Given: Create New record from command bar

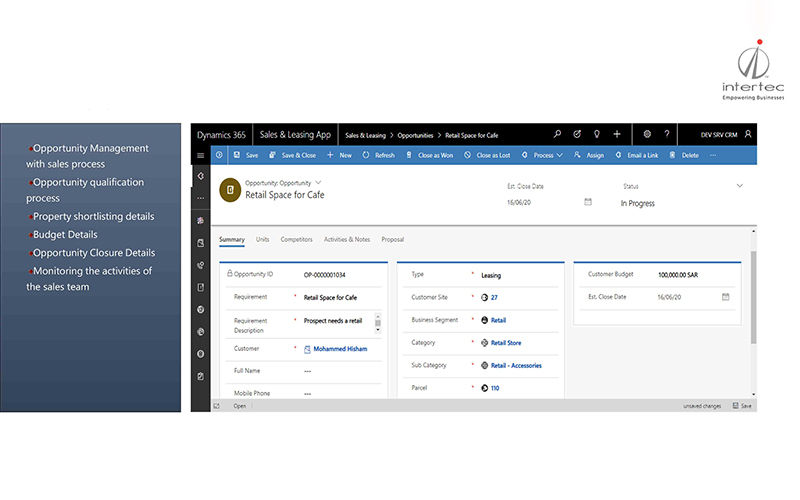Looking at the screenshot, I should pyautogui.click(x=339, y=155).
